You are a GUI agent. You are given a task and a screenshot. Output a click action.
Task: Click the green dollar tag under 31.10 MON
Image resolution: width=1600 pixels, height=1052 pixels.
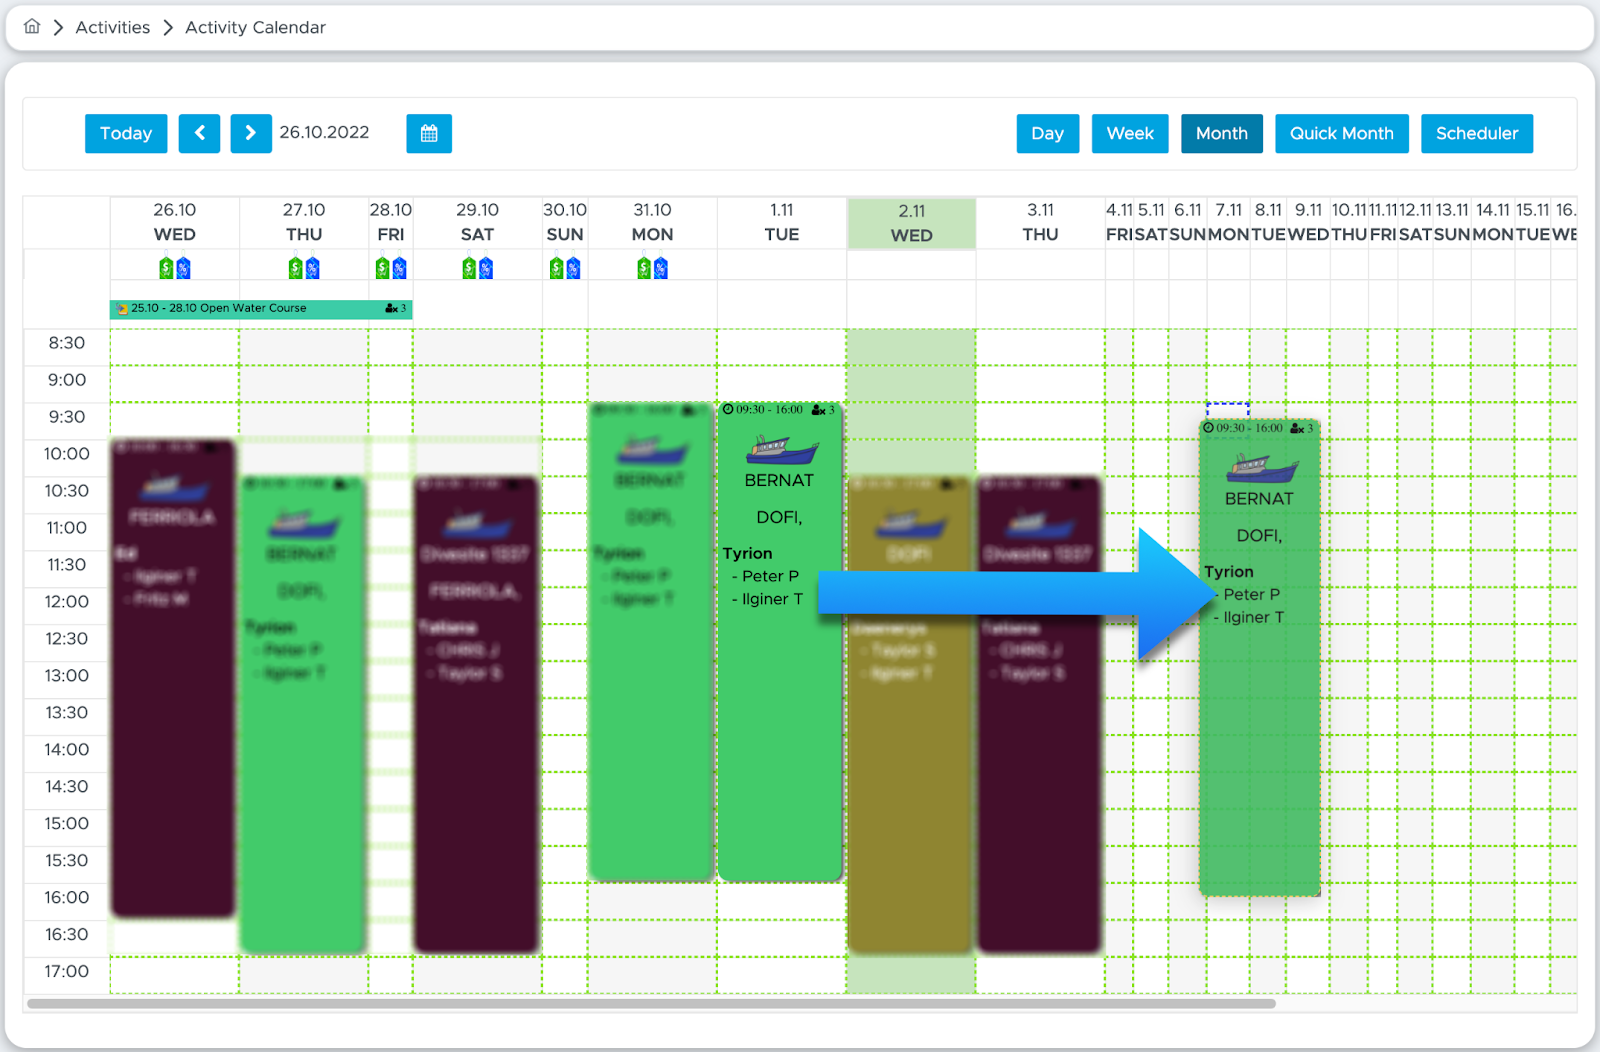click(x=644, y=268)
